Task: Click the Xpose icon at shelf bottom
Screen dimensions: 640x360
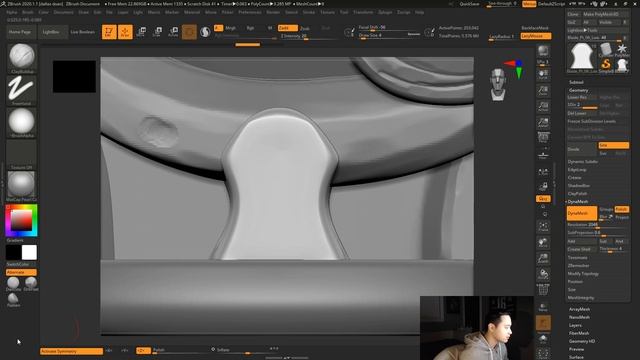Action: [543, 353]
